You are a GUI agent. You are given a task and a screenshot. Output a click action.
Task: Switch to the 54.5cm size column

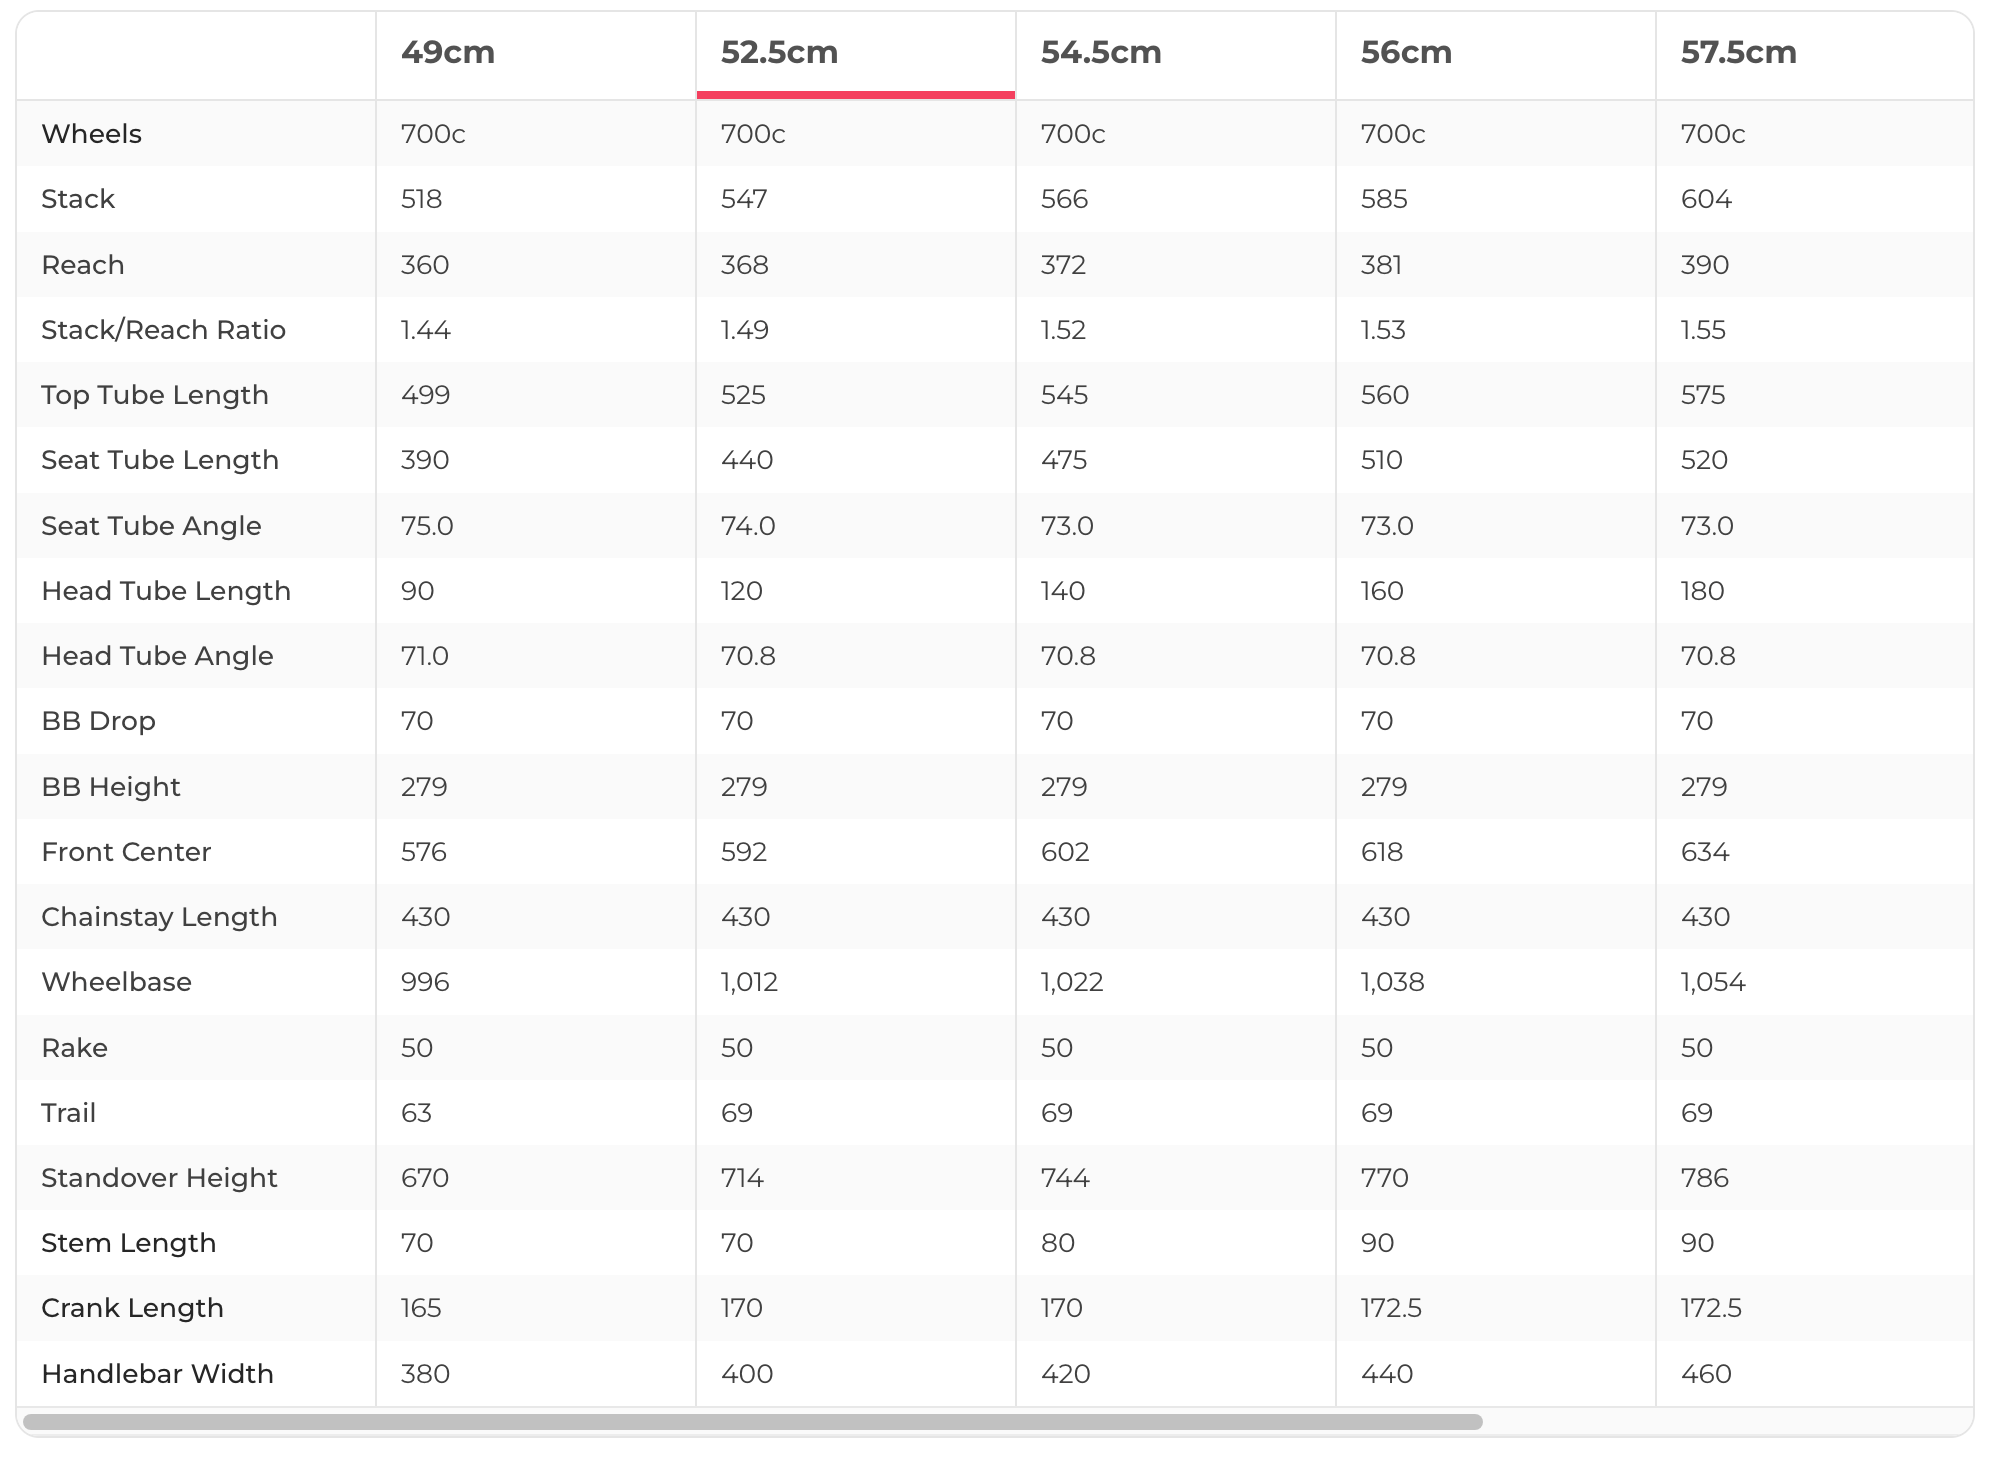(1100, 52)
